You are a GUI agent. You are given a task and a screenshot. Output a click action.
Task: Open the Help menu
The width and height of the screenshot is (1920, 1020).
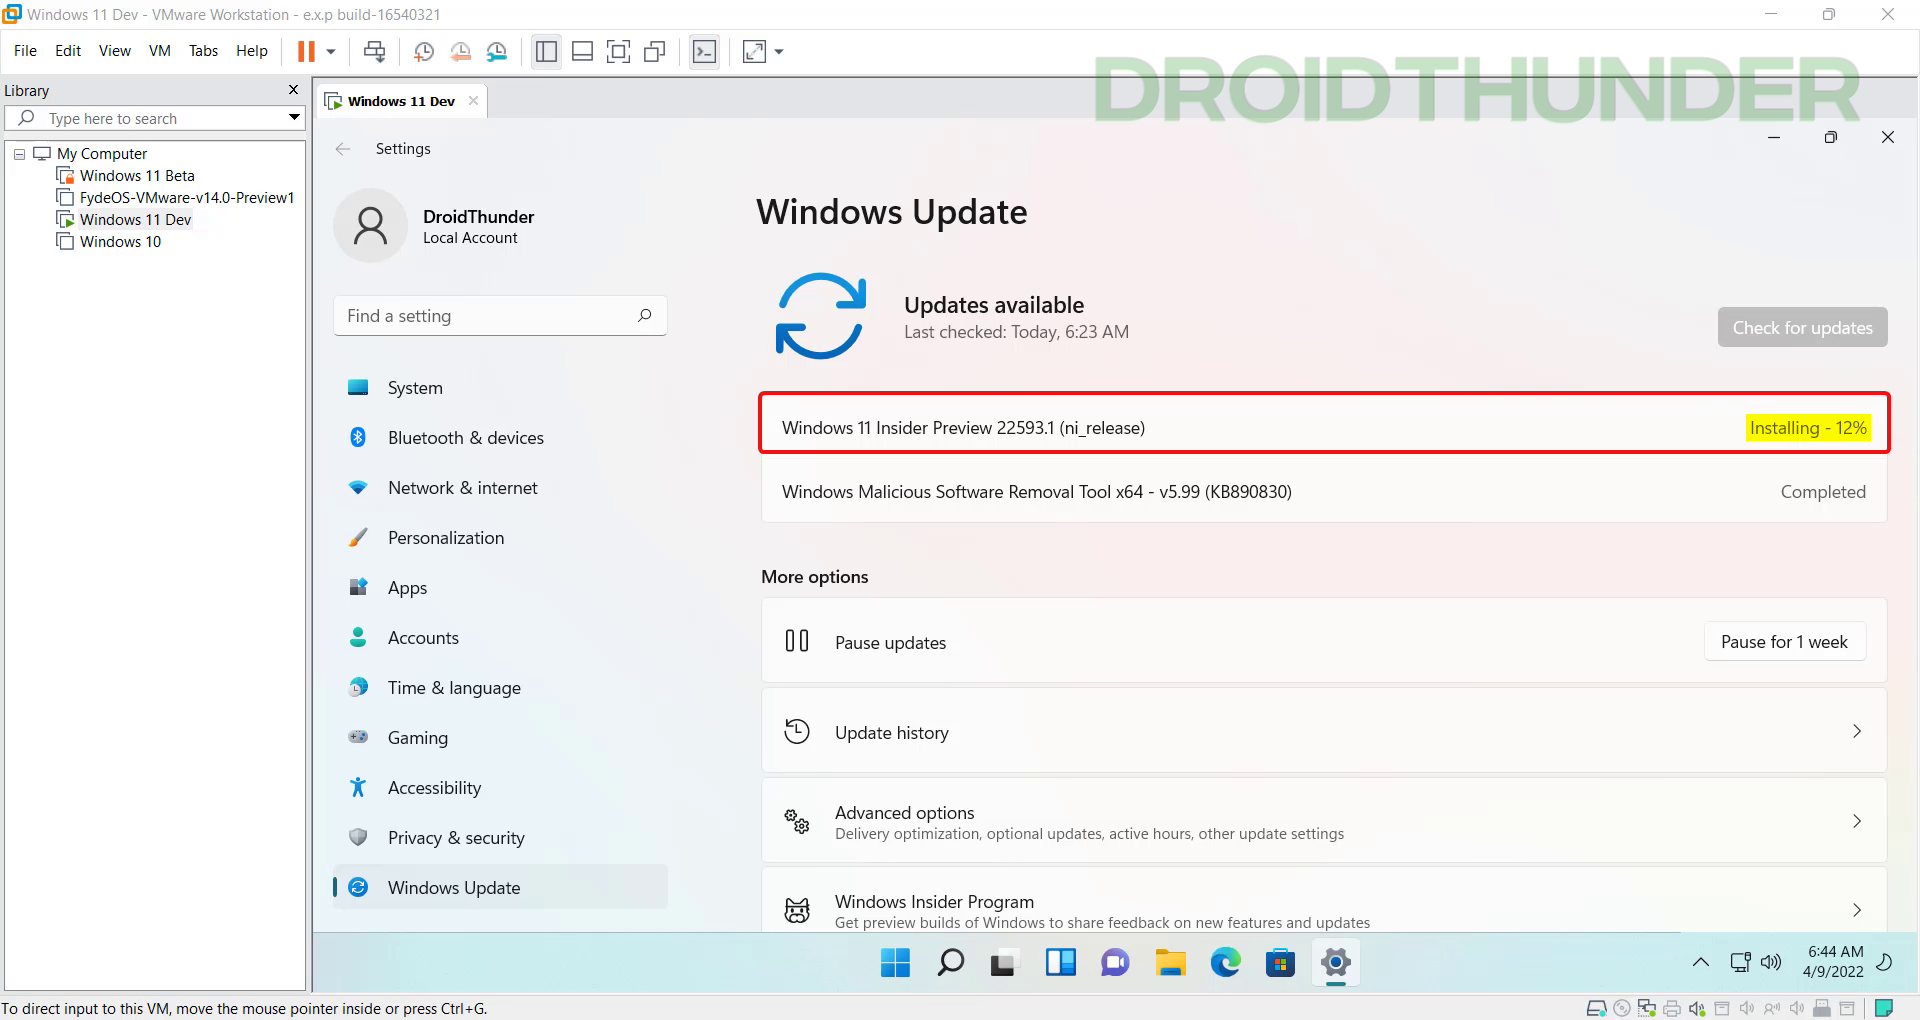pyautogui.click(x=251, y=51)
